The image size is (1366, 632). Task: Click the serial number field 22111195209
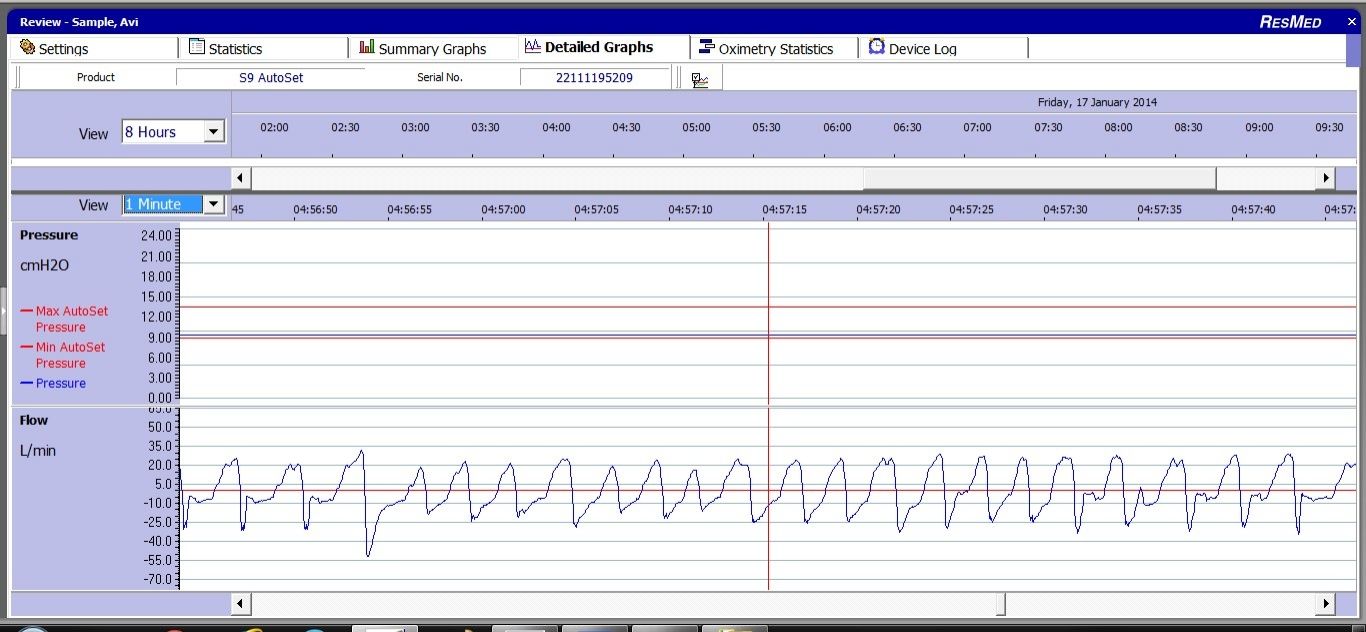pyautogui.click(x=594, y=77)
